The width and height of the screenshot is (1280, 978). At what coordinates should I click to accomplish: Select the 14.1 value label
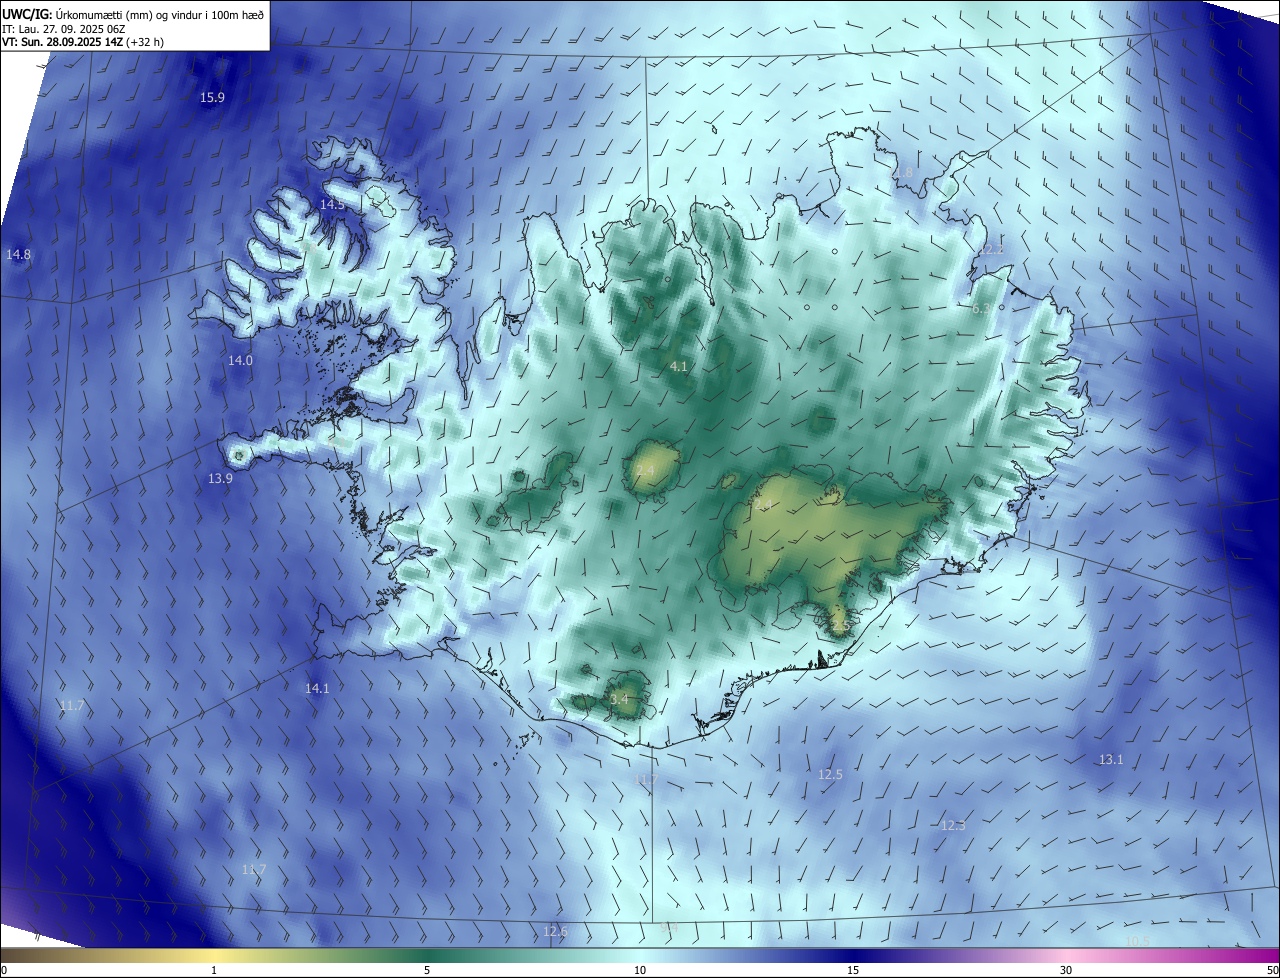coord(317,689)
